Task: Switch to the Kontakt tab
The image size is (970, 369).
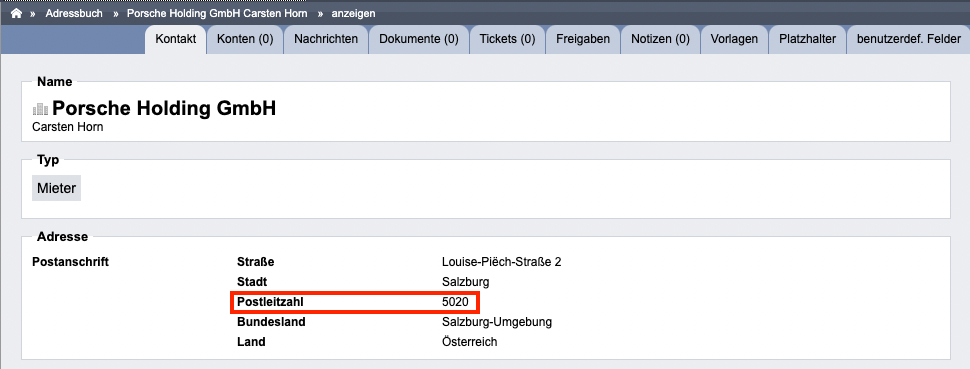Action: [x=176, y=39]
